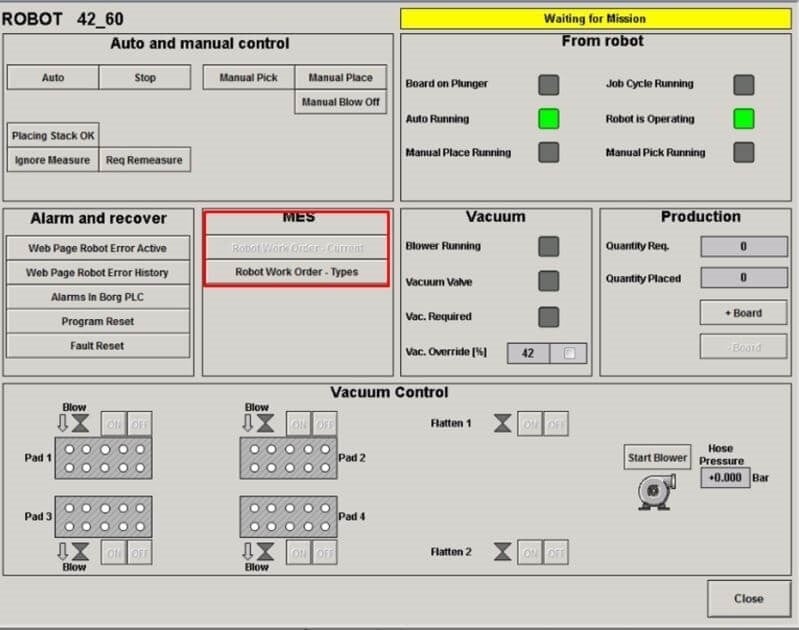Open Alarms In Borg PLC

coord(97,297)
